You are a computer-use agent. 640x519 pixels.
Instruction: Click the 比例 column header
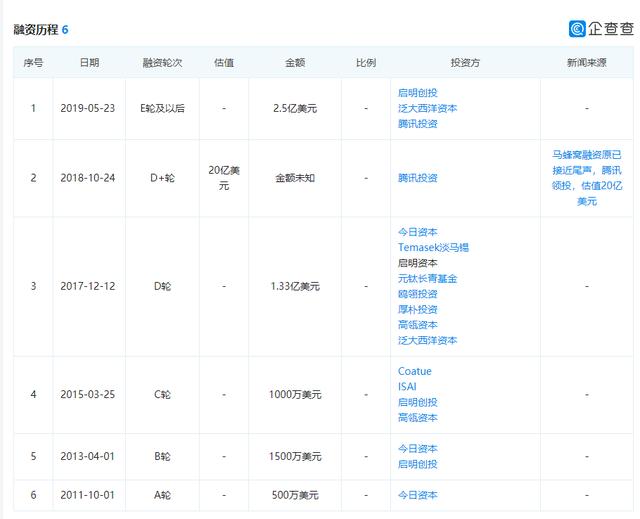tap(366, 63)
